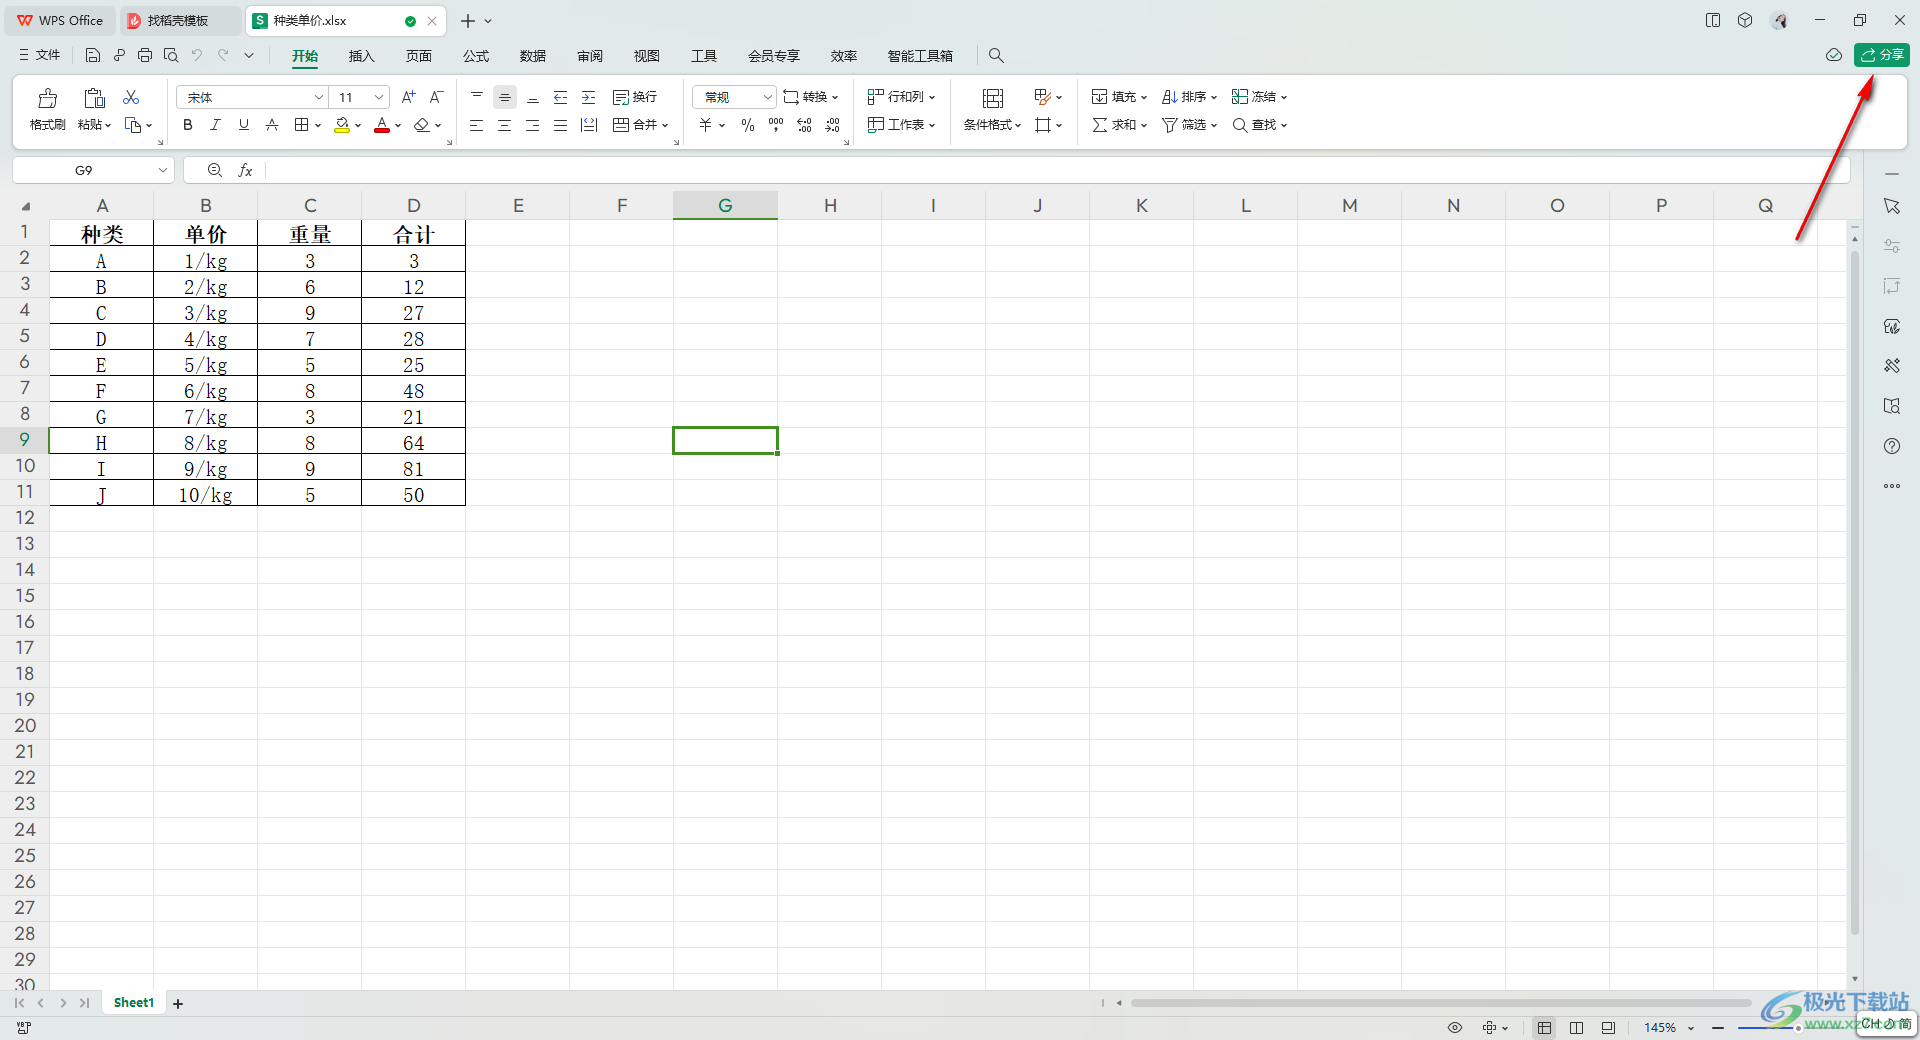The height and width of the screenshot is (1040, 1920).
Task: Click the Print Preview icon
Action: 171,56
